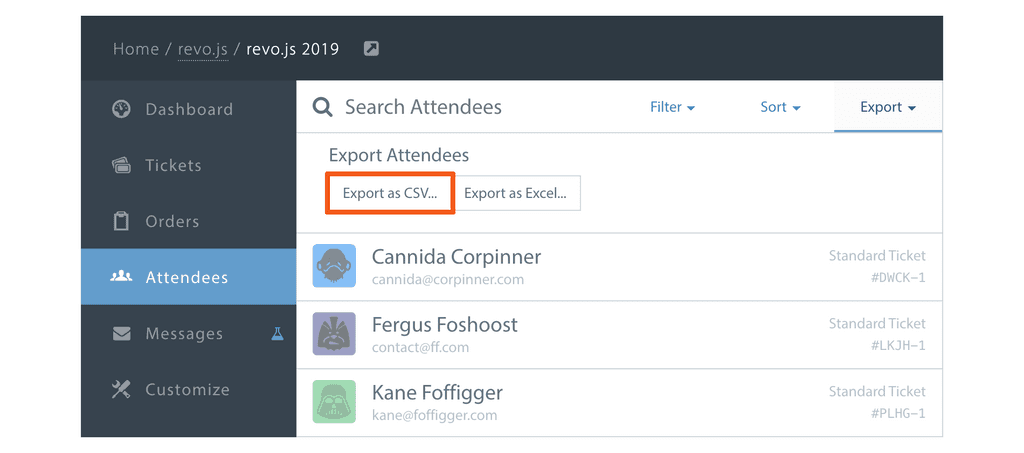1024x453 pixels.
Task: Open the Sort dropdown
Action: [x=780, y=107]
